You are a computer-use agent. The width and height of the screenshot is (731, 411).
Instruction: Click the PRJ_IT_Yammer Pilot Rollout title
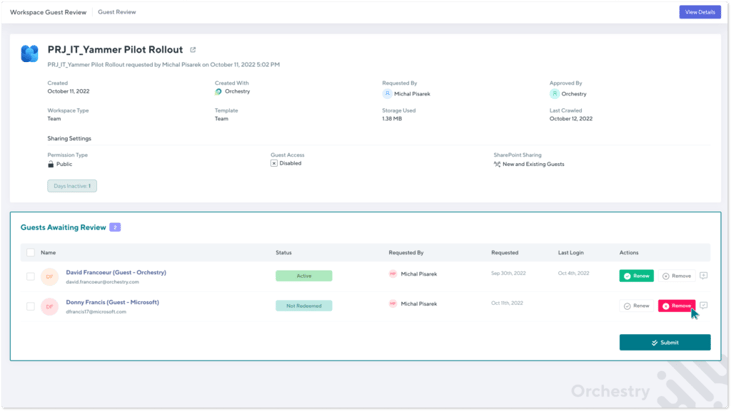click(115, 50)
